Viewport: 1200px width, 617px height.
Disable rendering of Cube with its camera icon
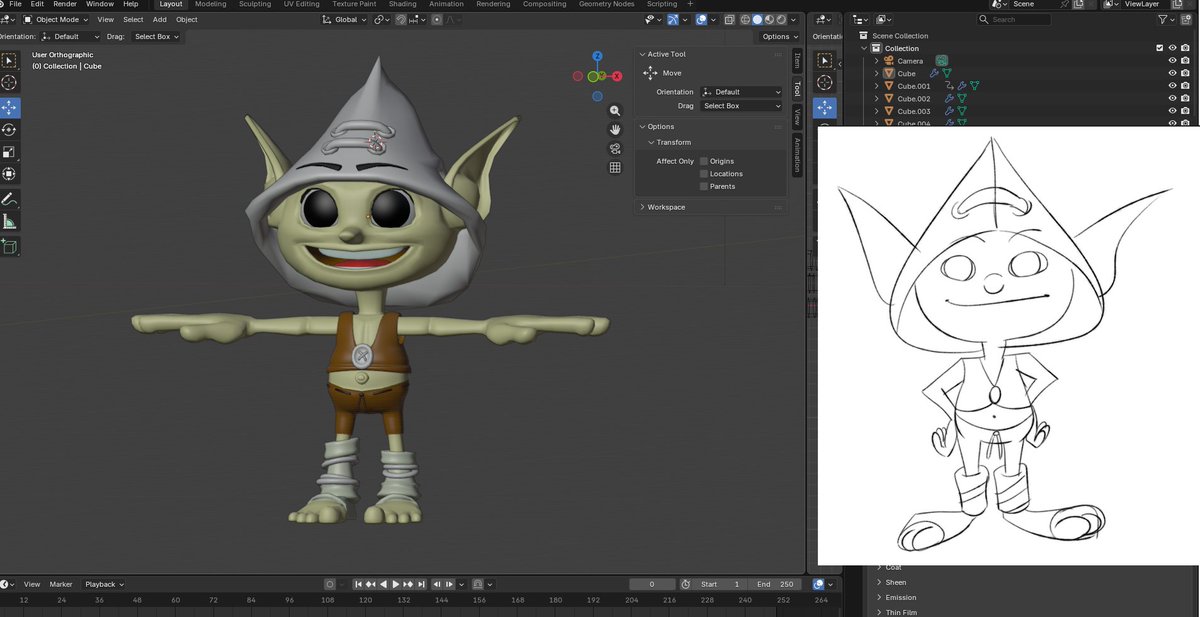(x=1185, y=73)
